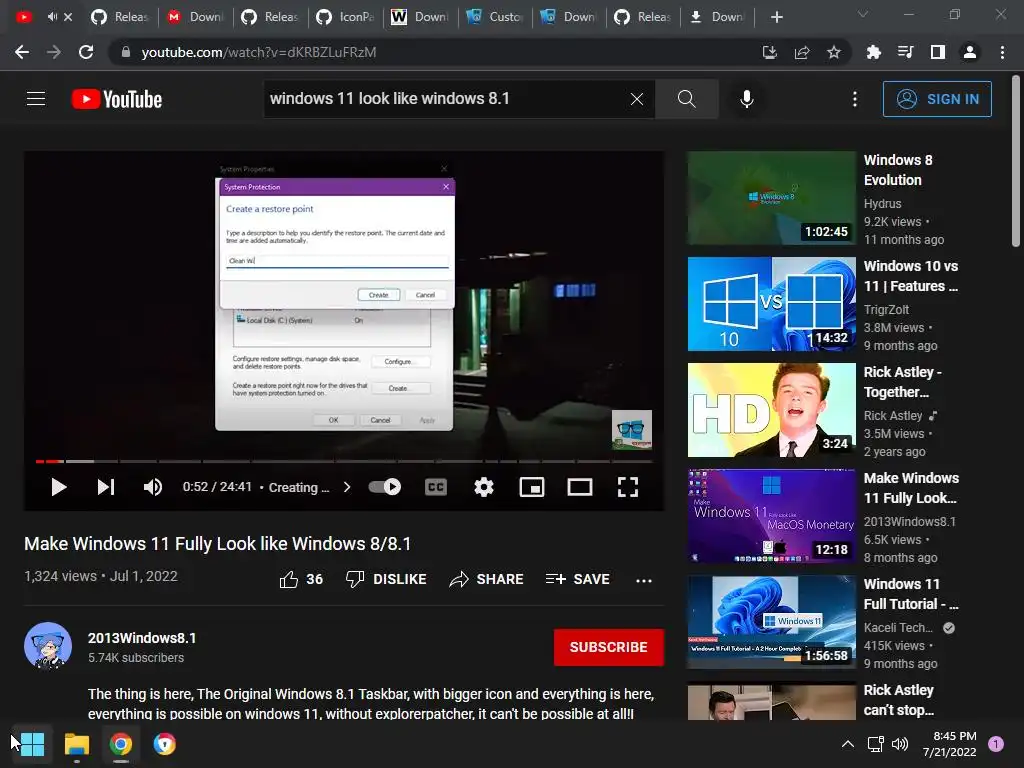Image resolution: width=1024 pixels, height=768 pixels.
Task: Open Windows 8 Evolution video thumbnail
Action: (x=771, y=198)
